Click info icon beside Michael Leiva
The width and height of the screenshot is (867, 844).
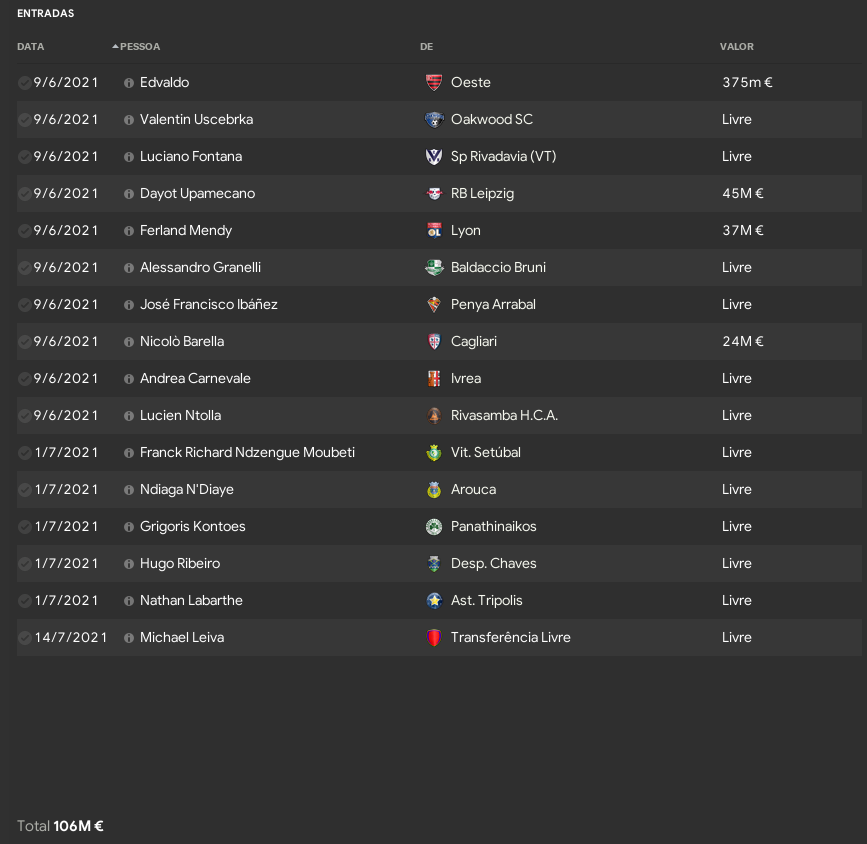(129, 638)
